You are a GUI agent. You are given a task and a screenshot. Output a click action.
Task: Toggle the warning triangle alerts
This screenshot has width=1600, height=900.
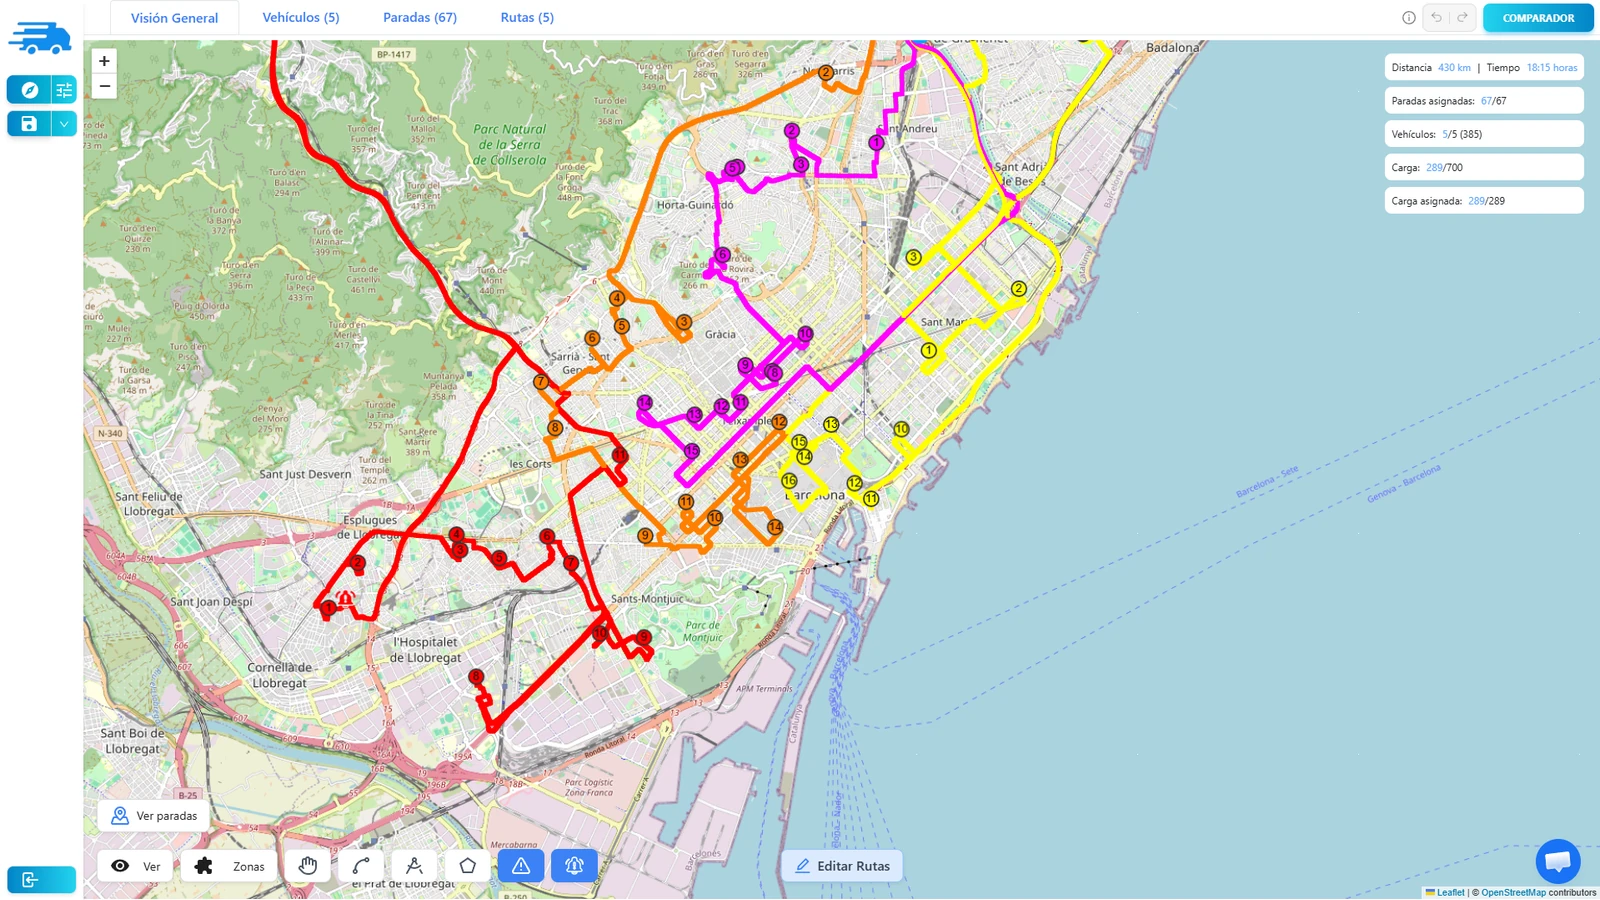tap(521, 866)
